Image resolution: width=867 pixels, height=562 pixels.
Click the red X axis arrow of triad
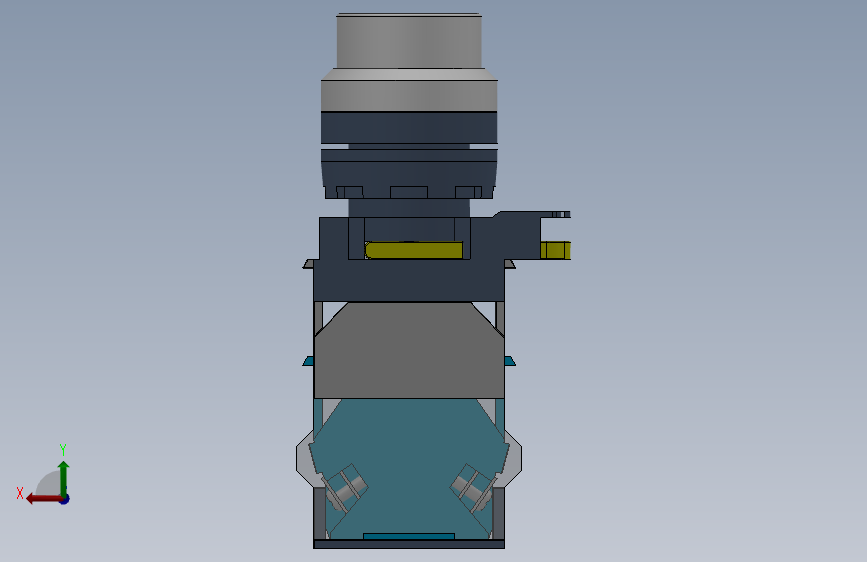[x=43, y=499]
